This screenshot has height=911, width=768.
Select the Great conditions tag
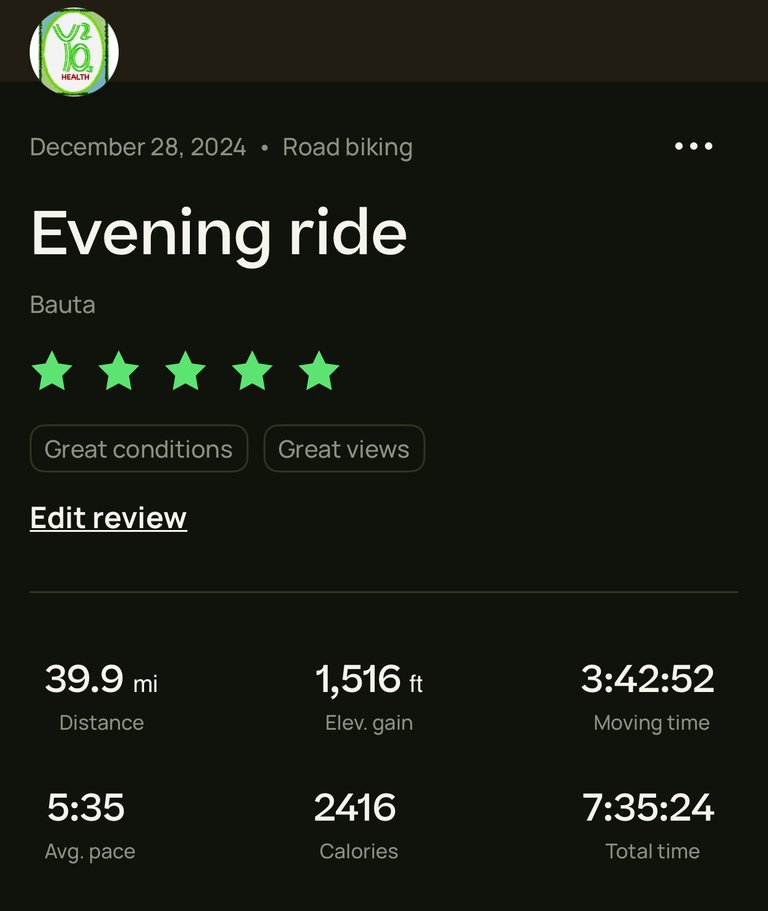pos(139,449)
